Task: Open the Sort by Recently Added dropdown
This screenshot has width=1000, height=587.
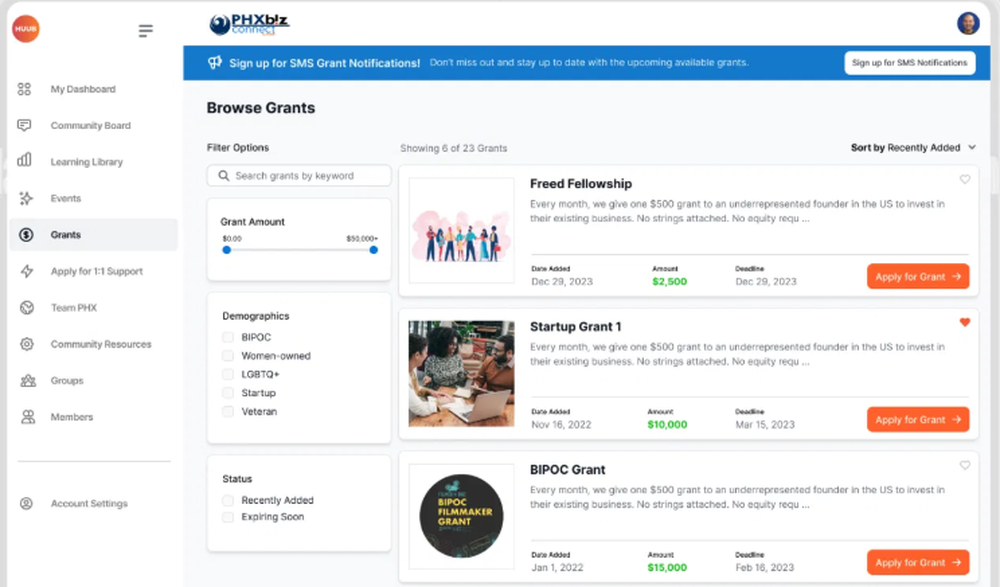Action: (913, 147)
